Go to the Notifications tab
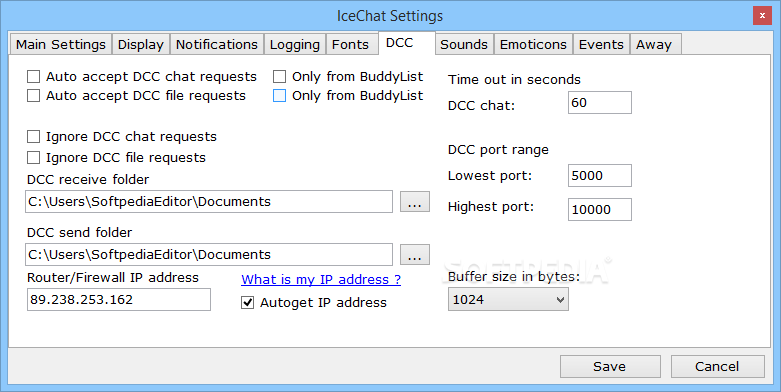 [x=217, y=44]
